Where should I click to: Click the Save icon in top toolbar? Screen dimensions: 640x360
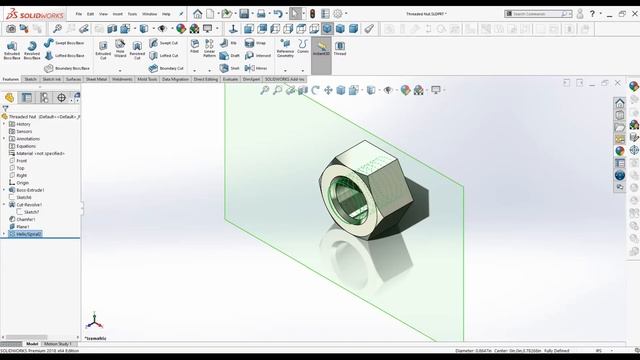(244, 14)
